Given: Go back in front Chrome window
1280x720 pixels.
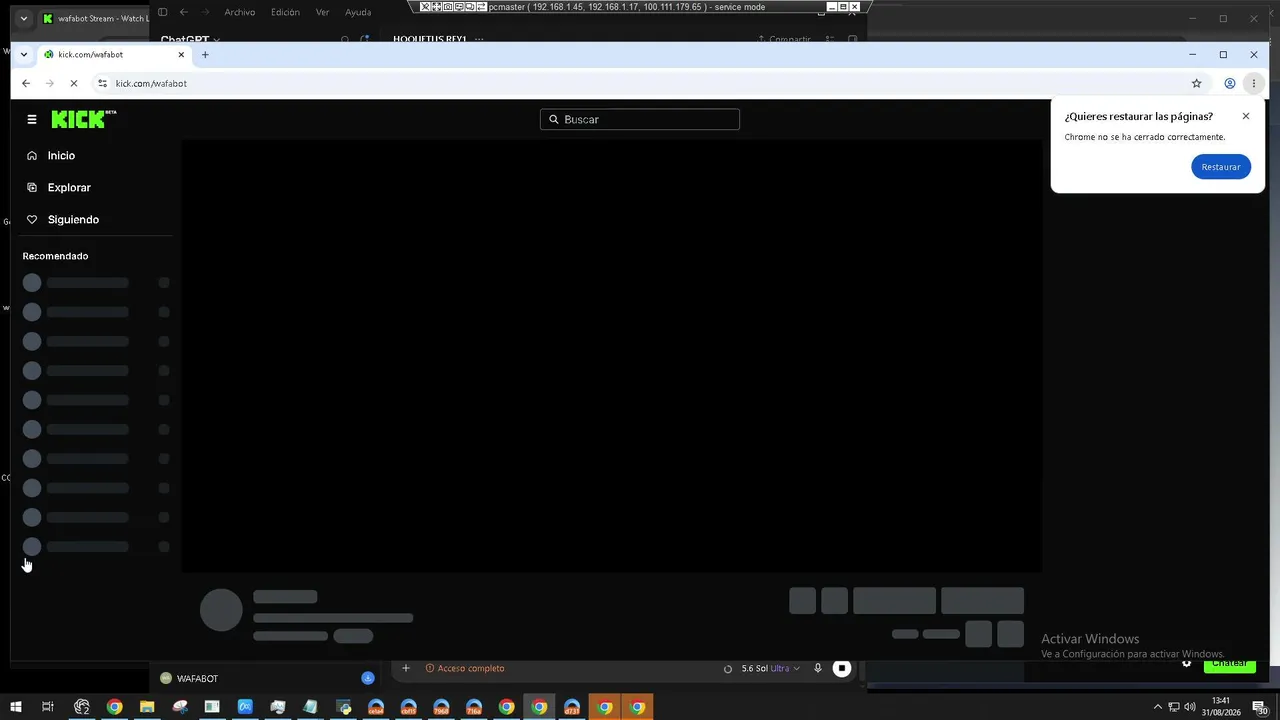Looking at the screenshot, I should 26,83.
